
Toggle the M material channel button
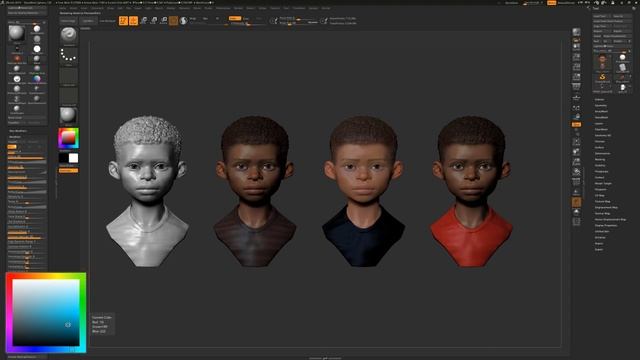(x=218, y=18)
